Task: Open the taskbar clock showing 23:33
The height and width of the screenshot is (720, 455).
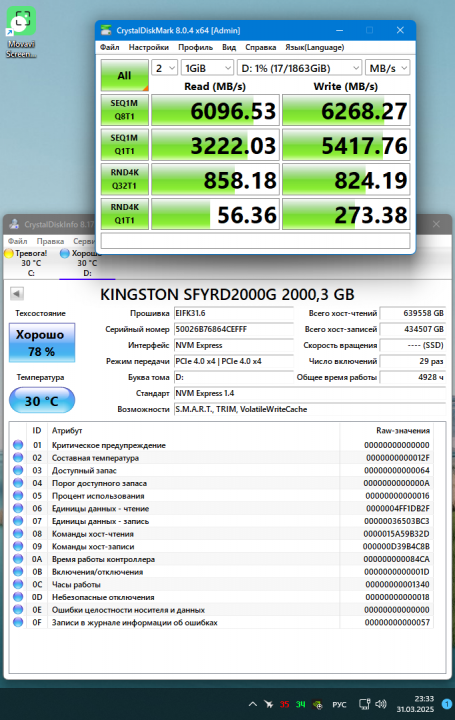Action: click(x=415, y=704)
